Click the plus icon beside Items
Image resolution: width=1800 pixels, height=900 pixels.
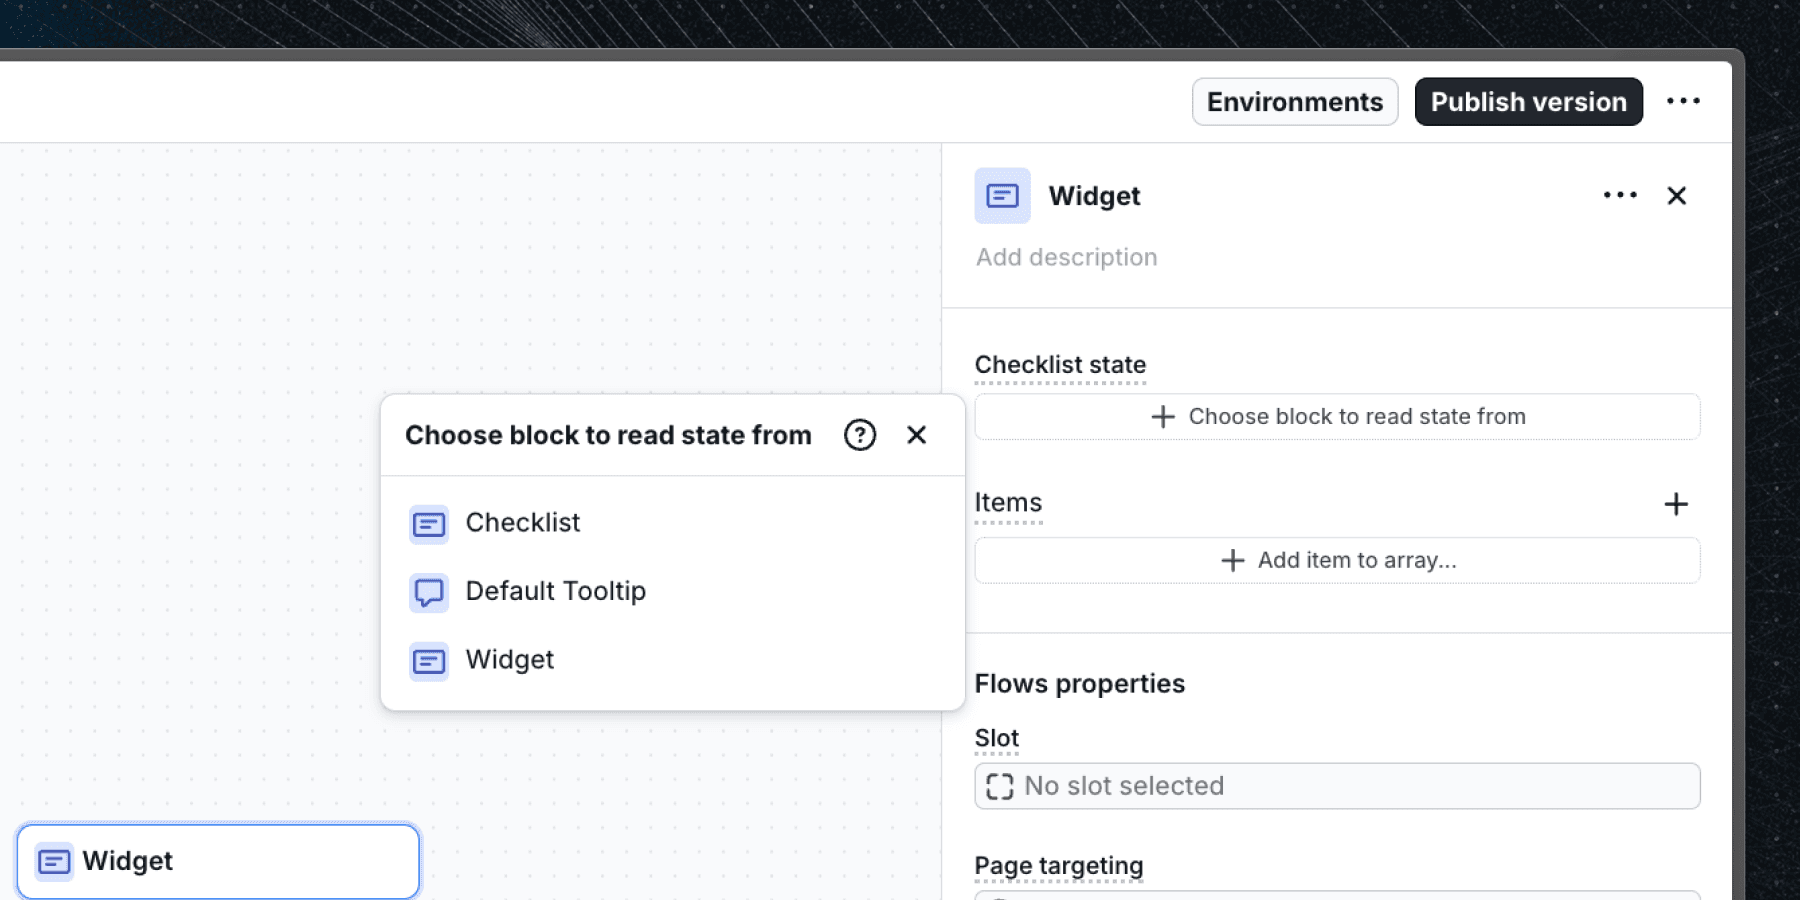1676,504
